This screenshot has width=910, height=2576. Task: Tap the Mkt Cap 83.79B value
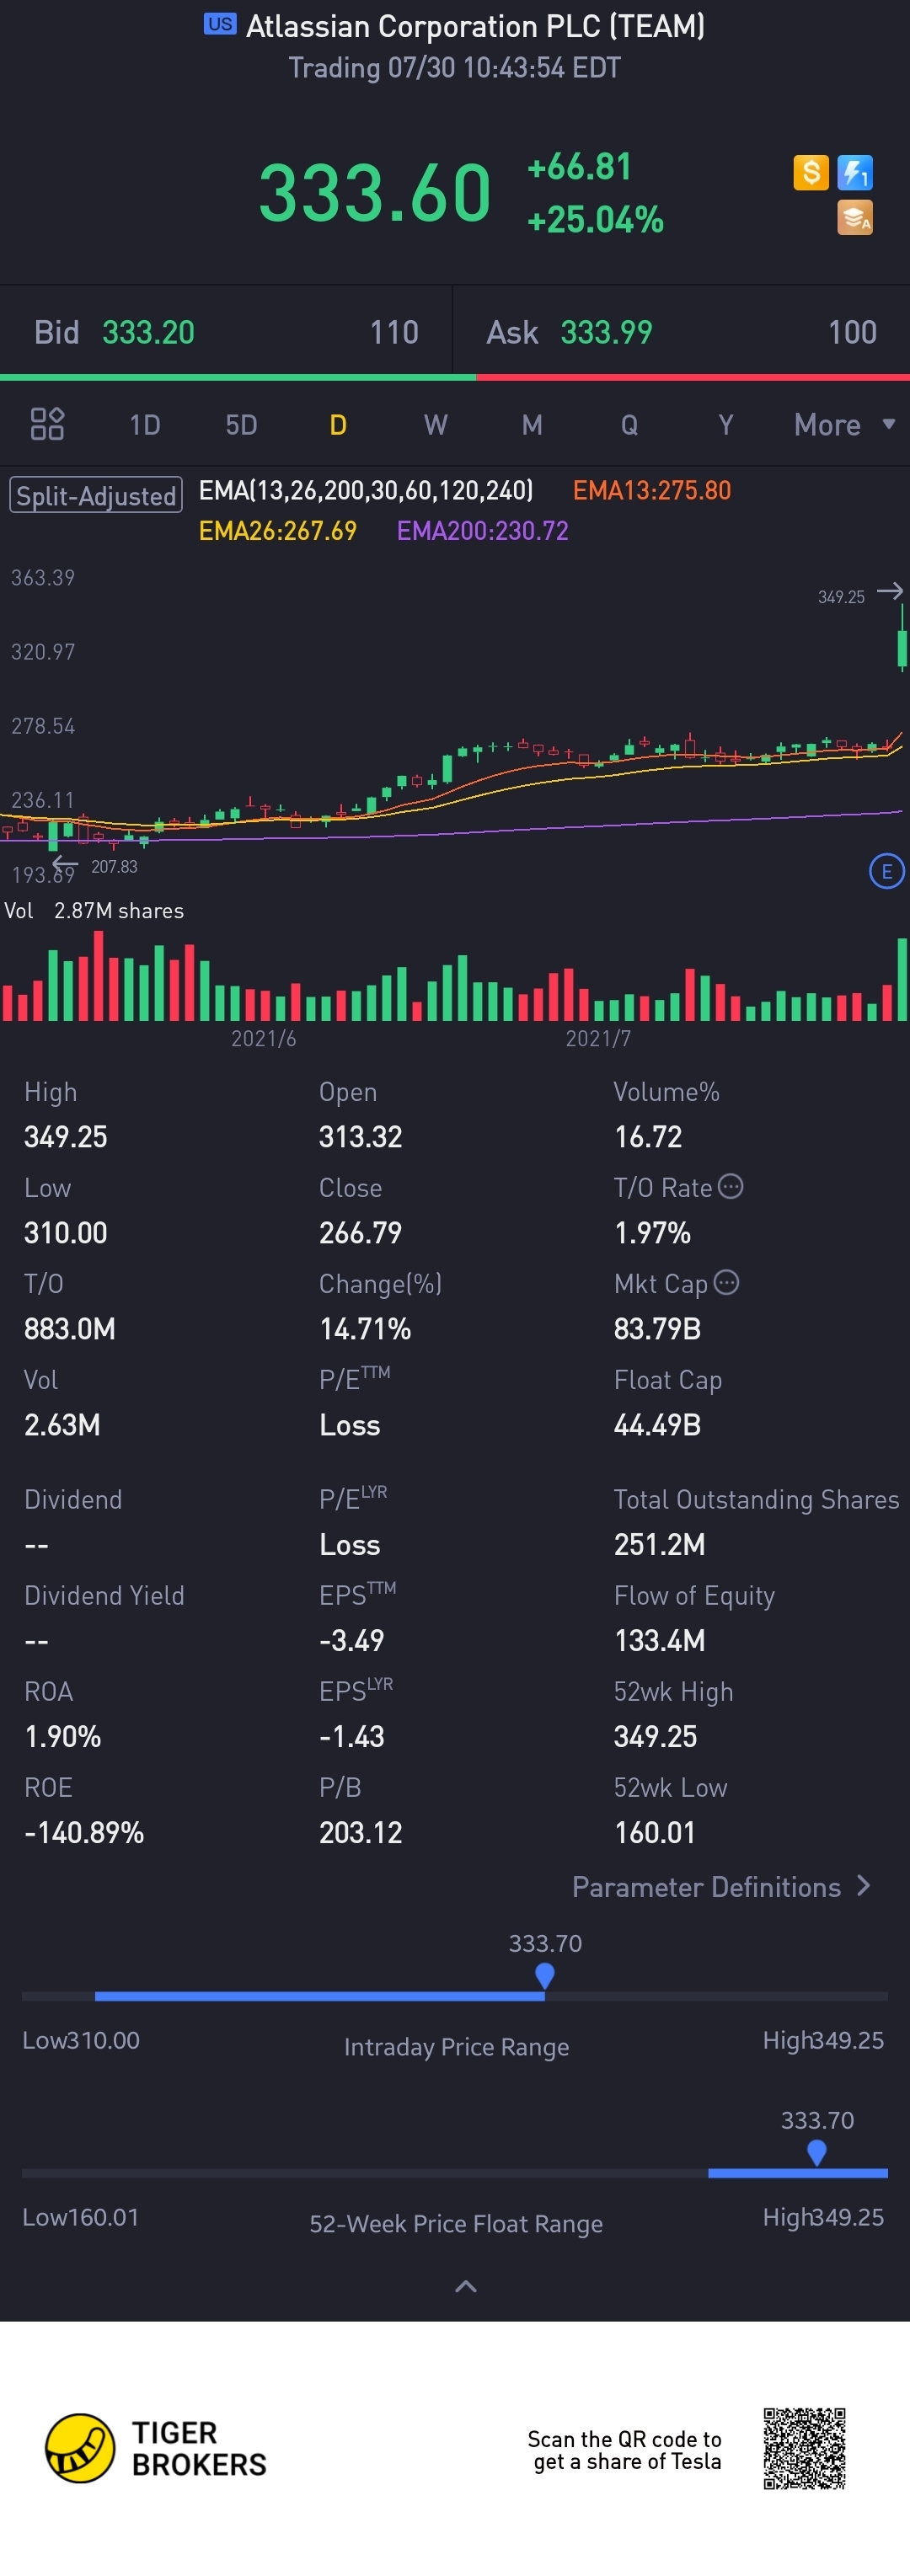tap(657, 1328)
